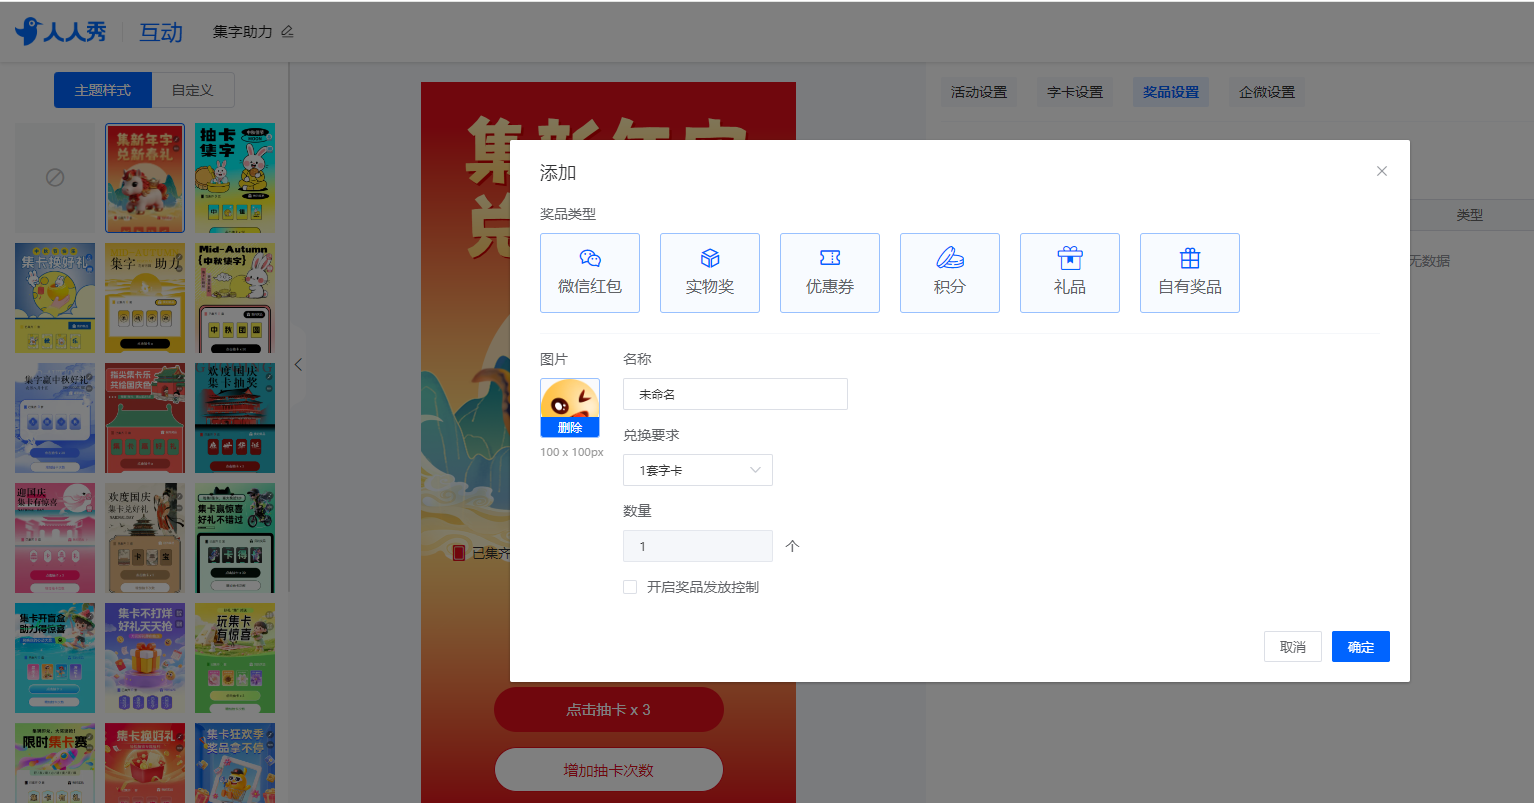Click the prize name input field
Image resolution: width=1534 pixels, height=803 pixels.
pos(735,394)
